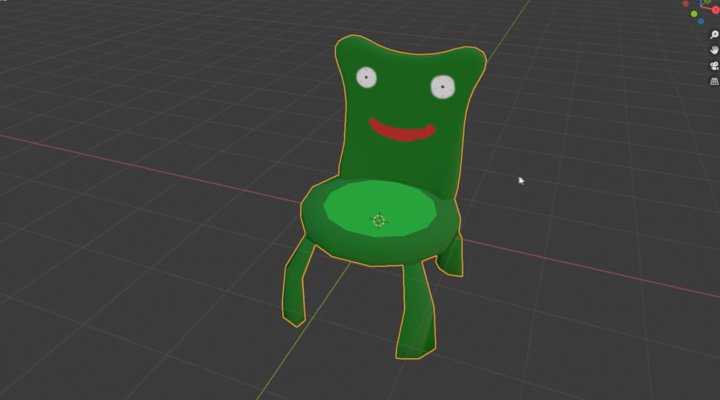Click the bright green dot on gizmo
The width and height of the screenshot is (720, 400).
click(x=694, y=14)
